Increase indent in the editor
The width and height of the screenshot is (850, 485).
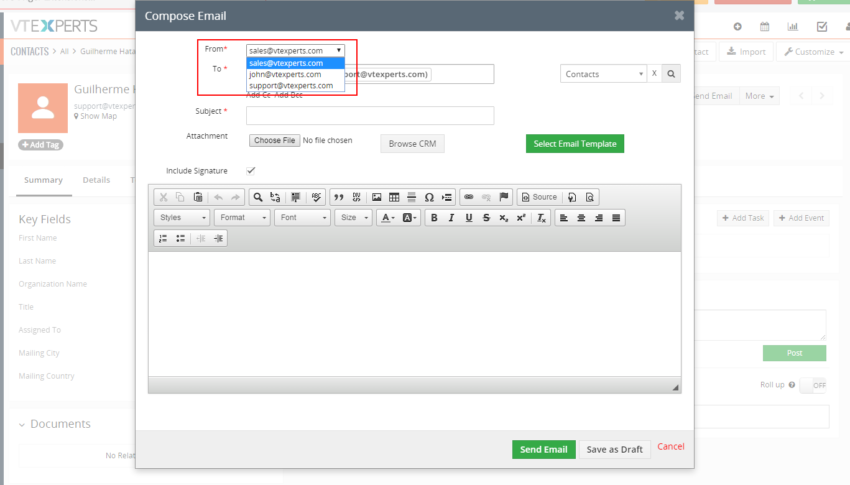pos(218,238)
